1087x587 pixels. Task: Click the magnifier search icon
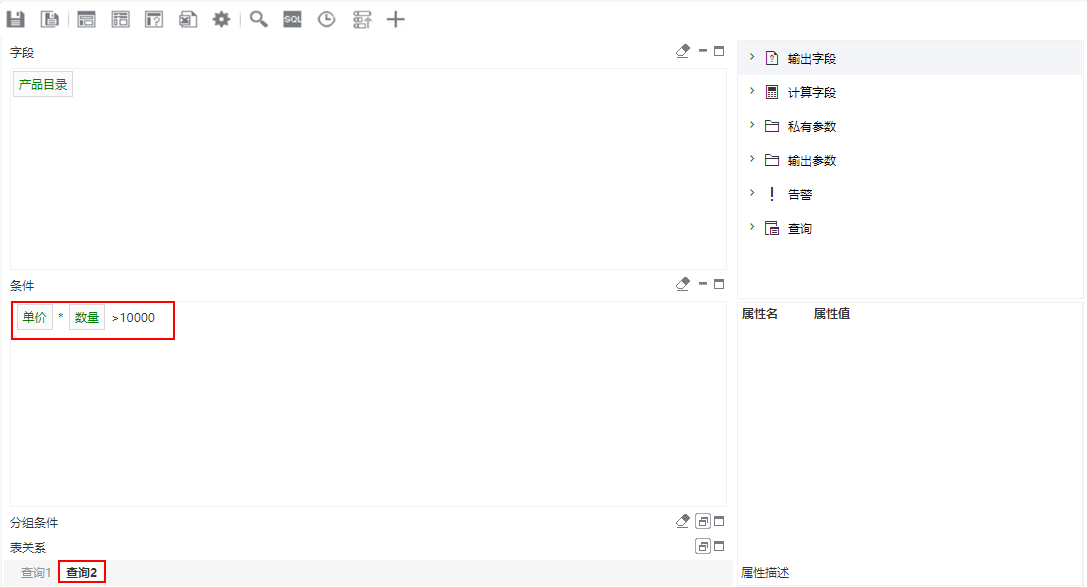pos(259,19)
